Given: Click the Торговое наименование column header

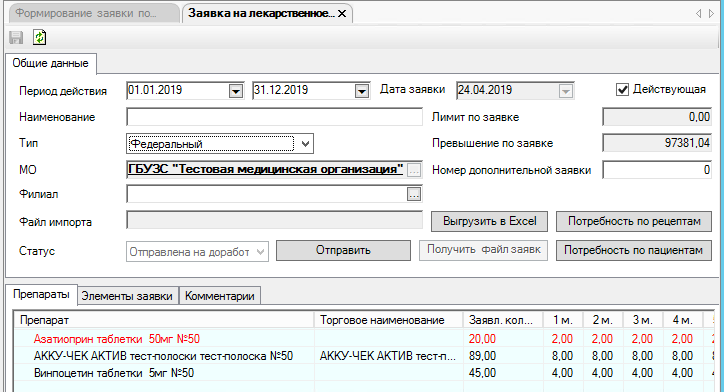Looking at the screenshot, I should (388, 320).
